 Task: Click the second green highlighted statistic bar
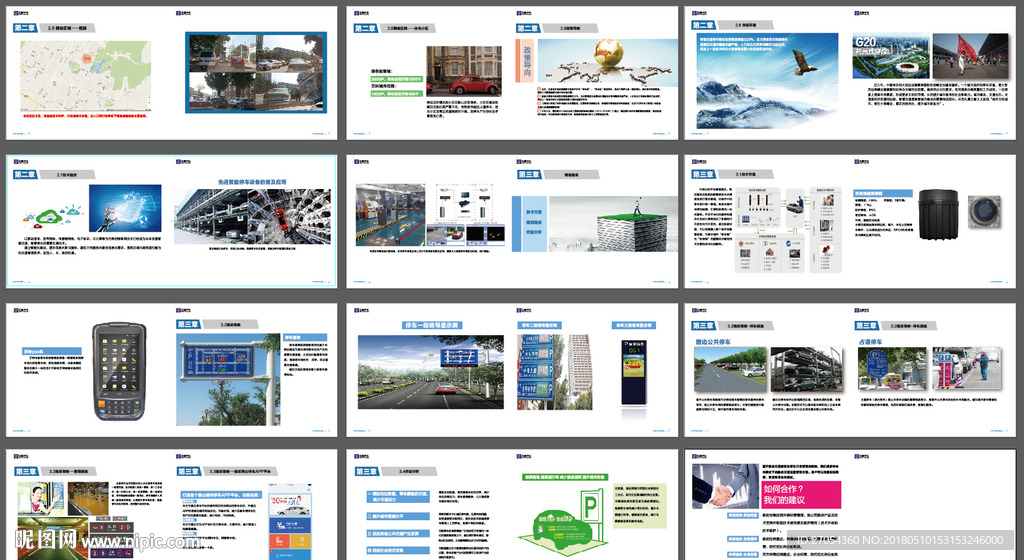(396, 94)
